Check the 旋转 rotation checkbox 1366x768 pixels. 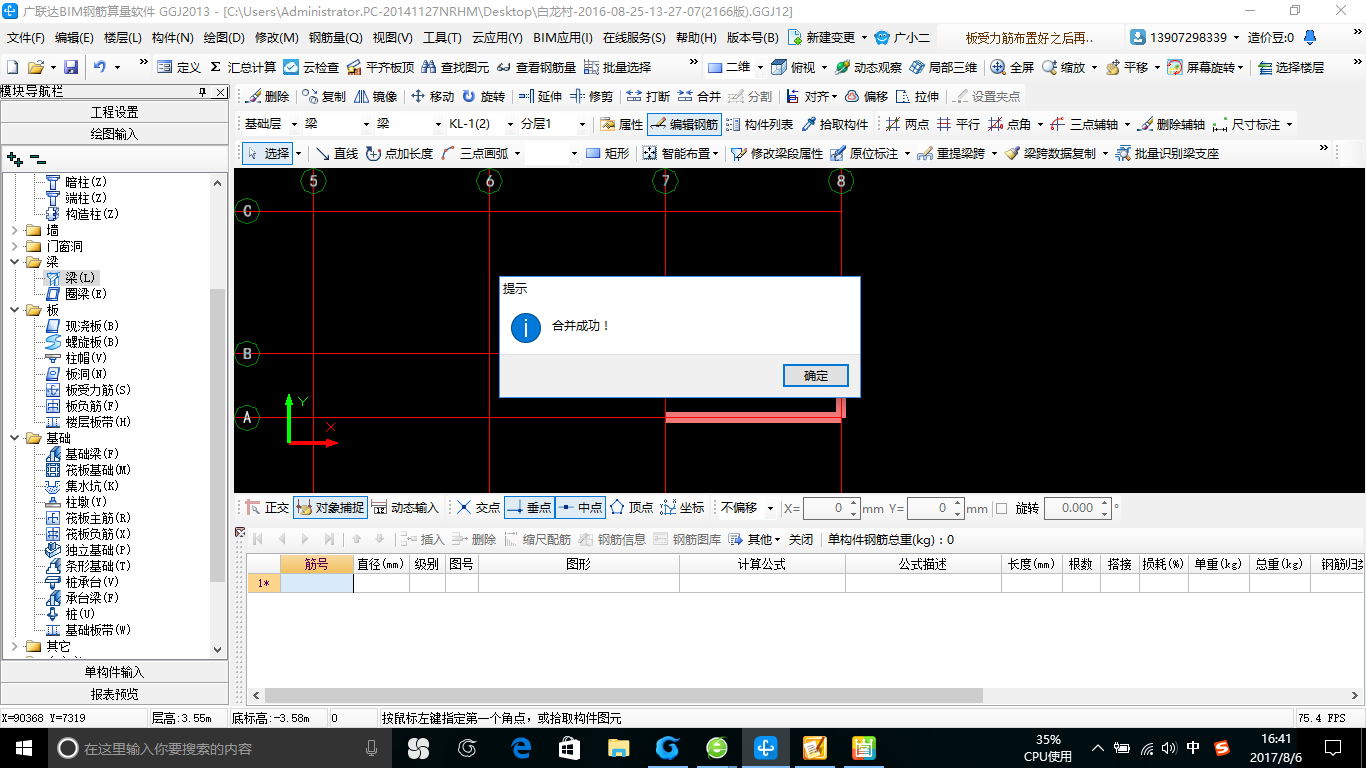[x=1002, y=508]
